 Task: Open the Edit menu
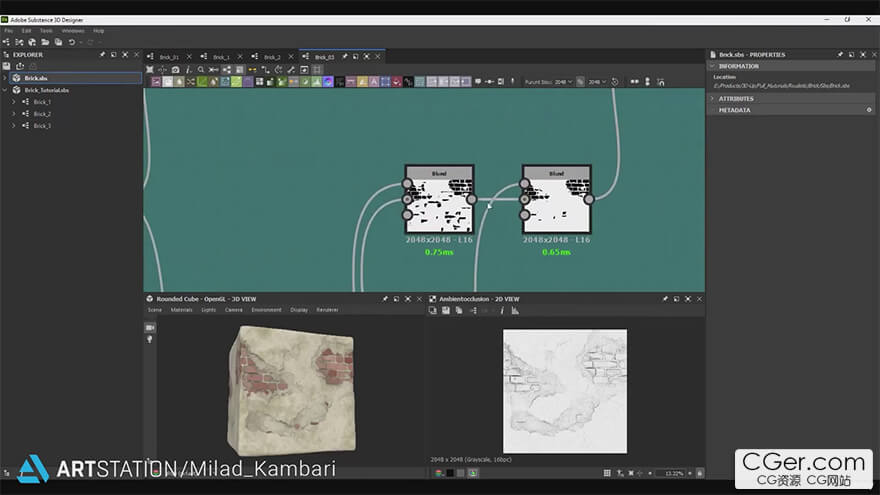(x=26, y=31)
